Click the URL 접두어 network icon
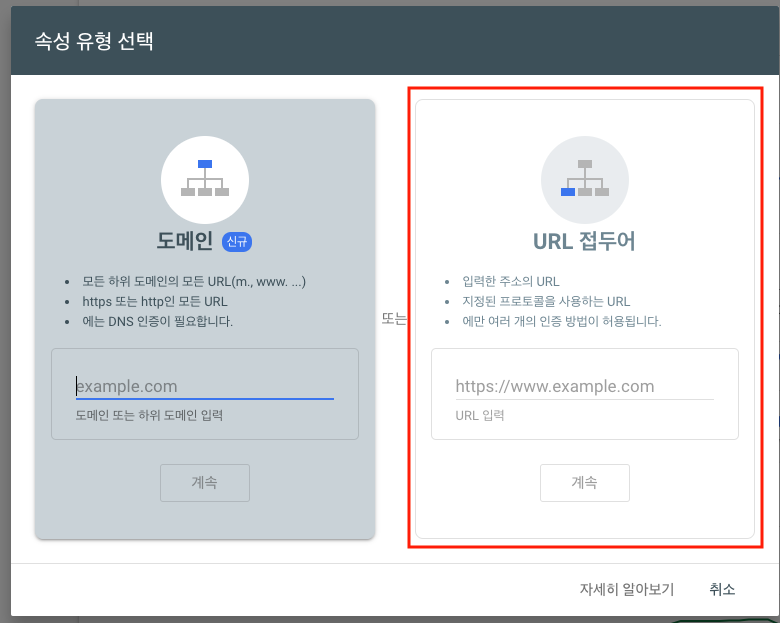The image size is (780, 623). pos(585,180)
